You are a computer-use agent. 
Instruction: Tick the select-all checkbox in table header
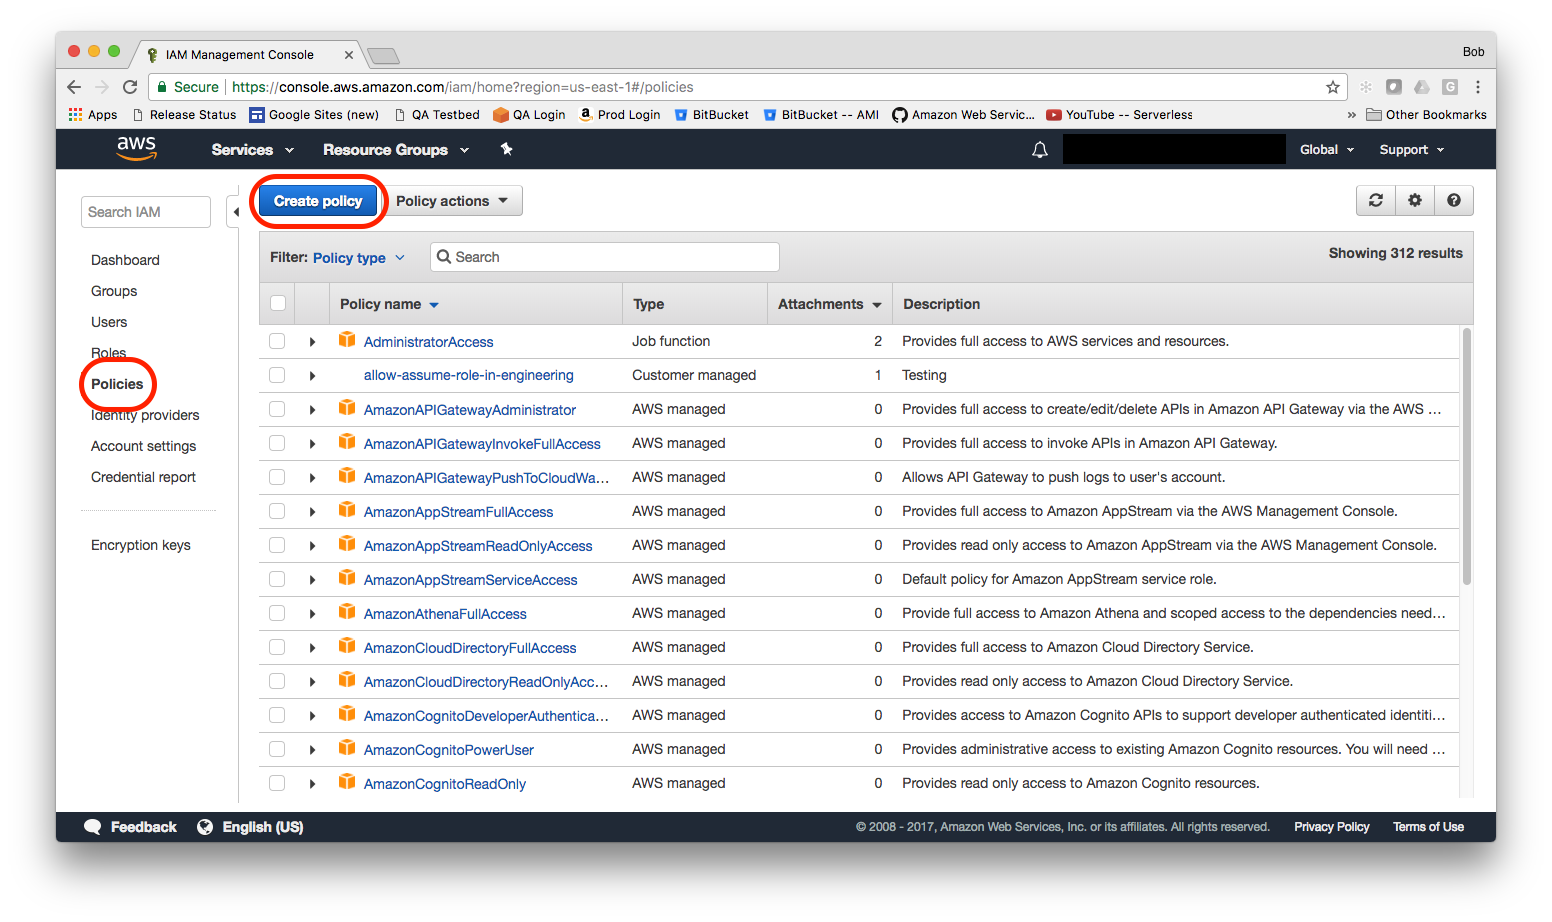pyautogui.click(x=278, y=303)
